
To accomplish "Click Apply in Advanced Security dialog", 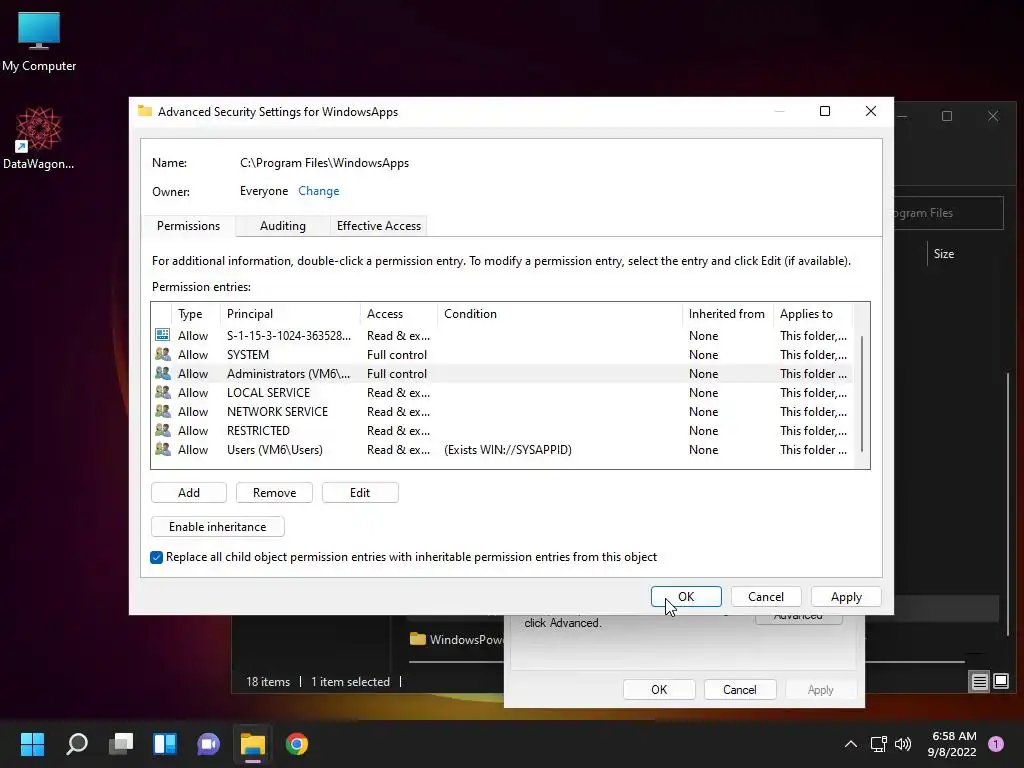I will [846, 596].
